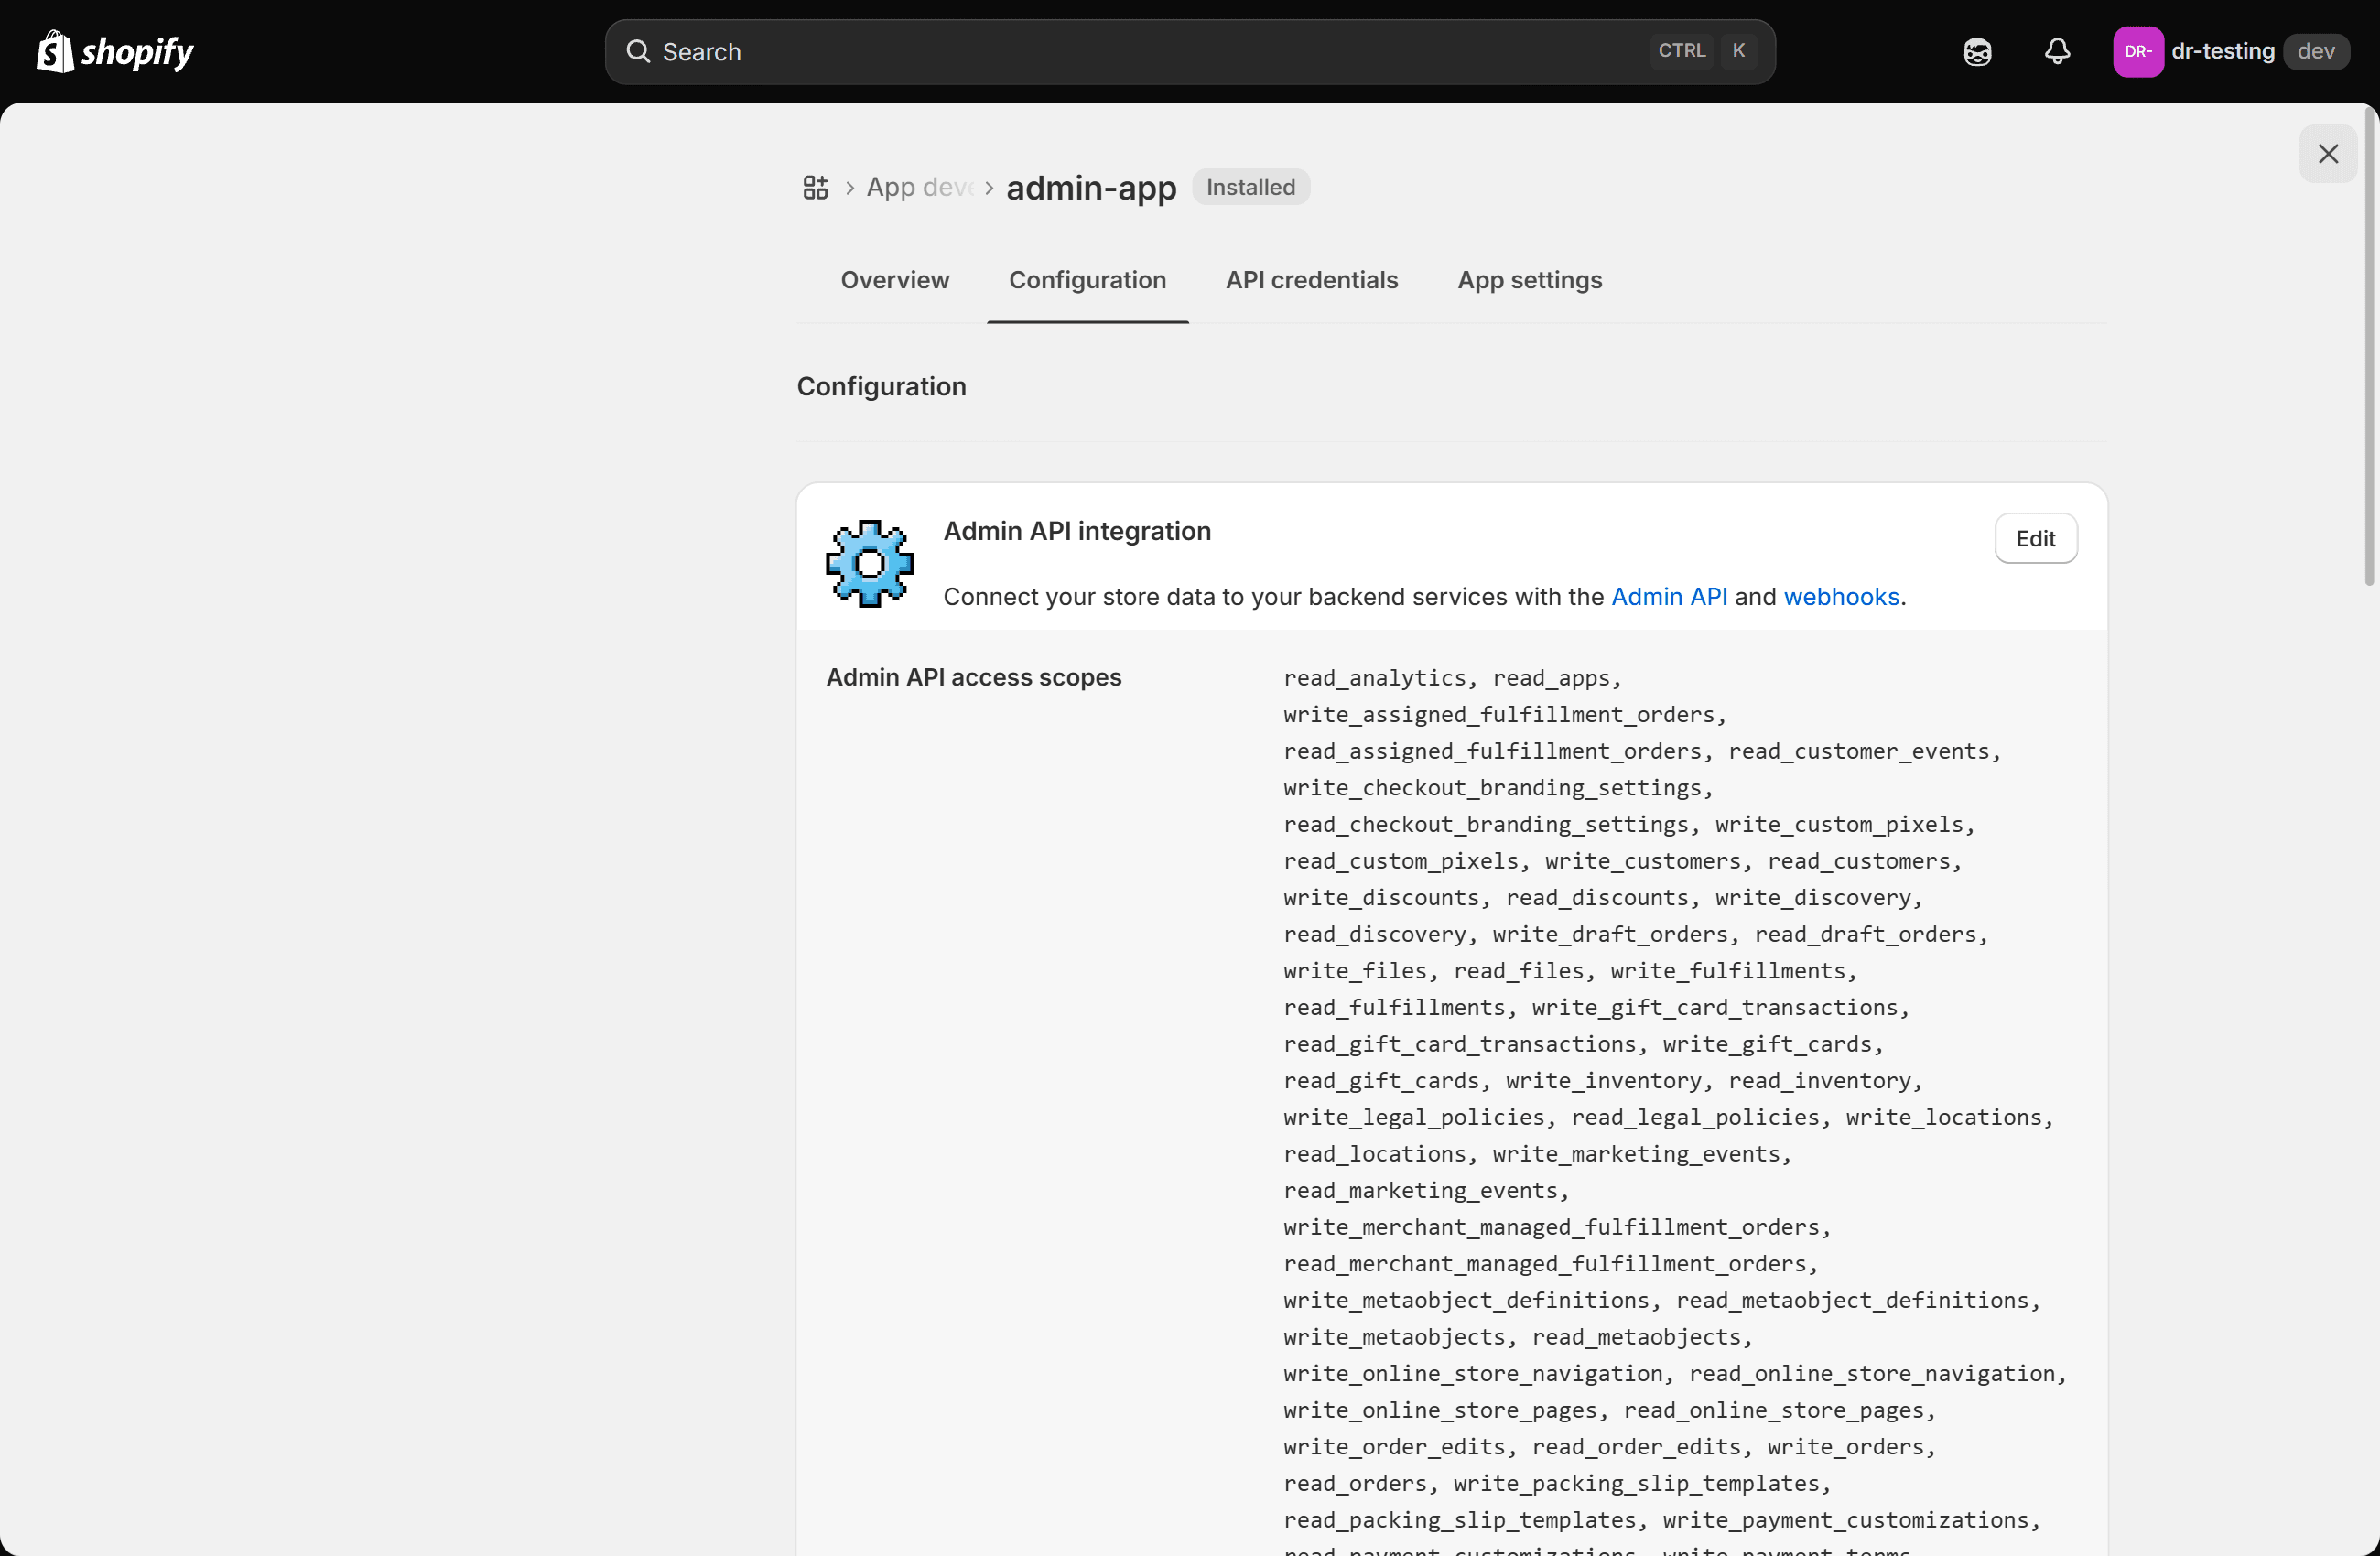Follow the Admin API link

[x=1668, y=597]
